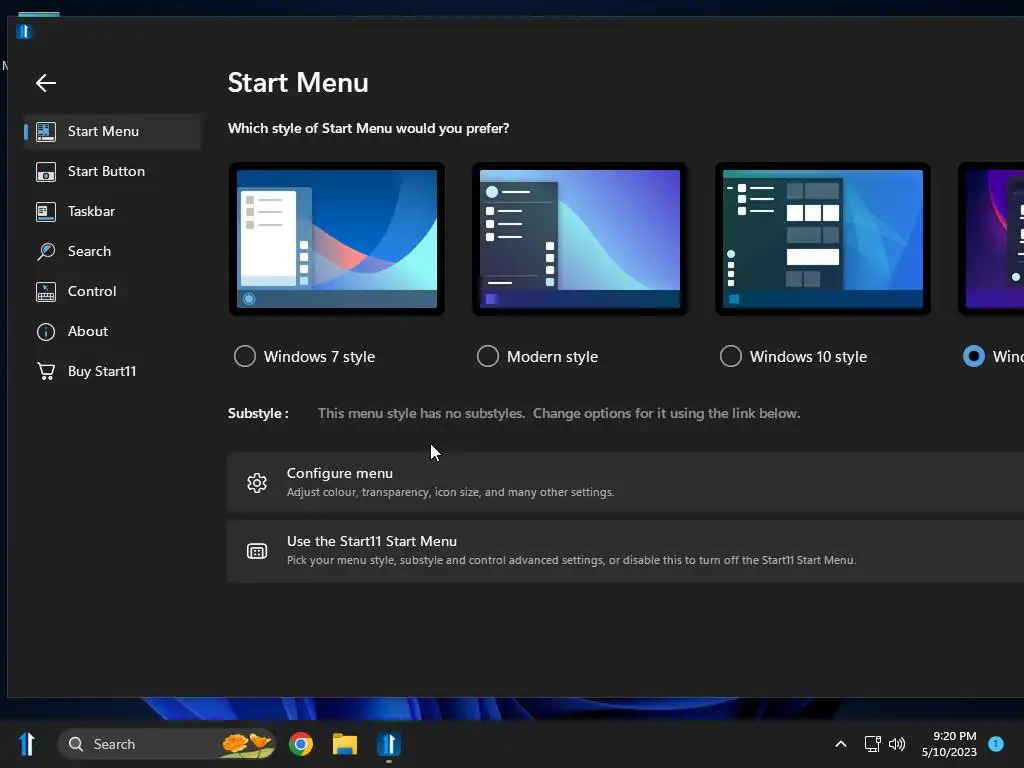Open the Start Button sidebar section
The height and width of the screenshot is (768, 1024).
(x=112, y=171)
